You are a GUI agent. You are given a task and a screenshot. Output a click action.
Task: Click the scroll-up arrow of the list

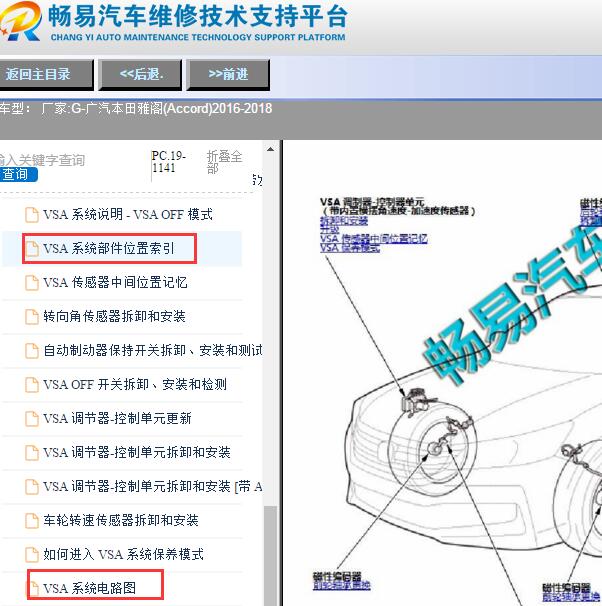[x=270, y=149]
